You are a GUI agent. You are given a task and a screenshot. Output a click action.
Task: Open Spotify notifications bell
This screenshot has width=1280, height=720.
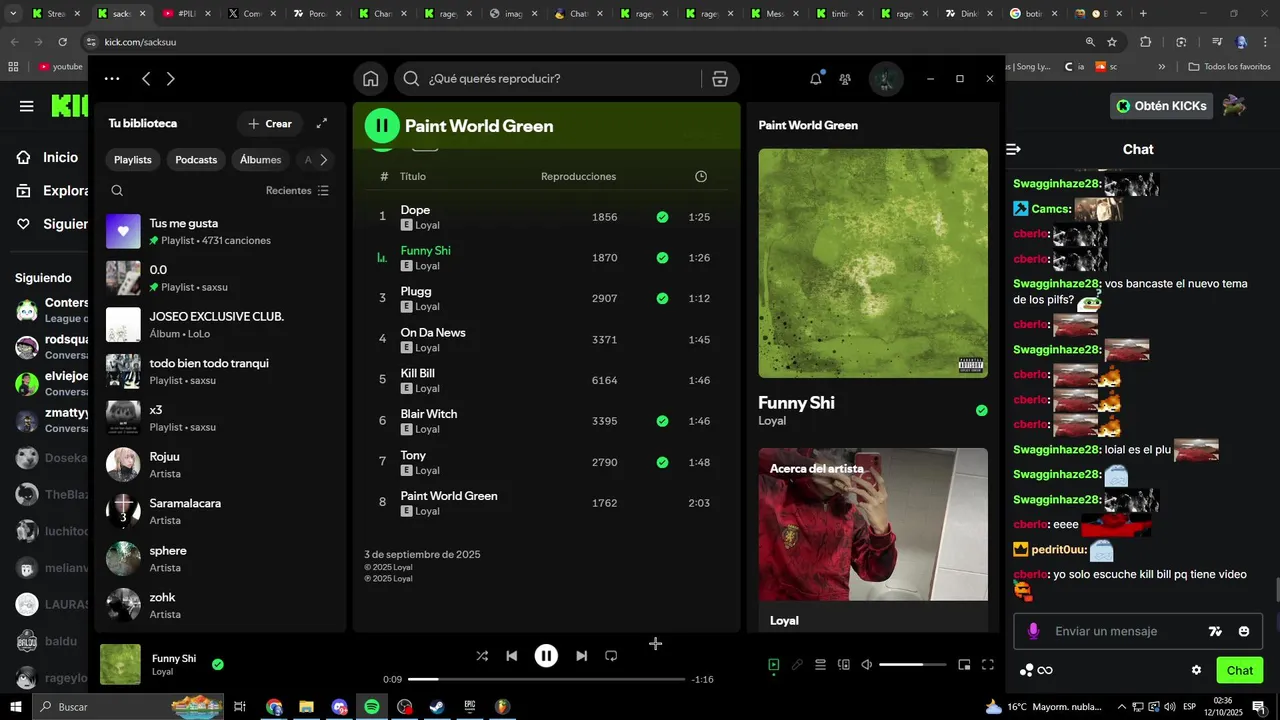coord(816,79)
